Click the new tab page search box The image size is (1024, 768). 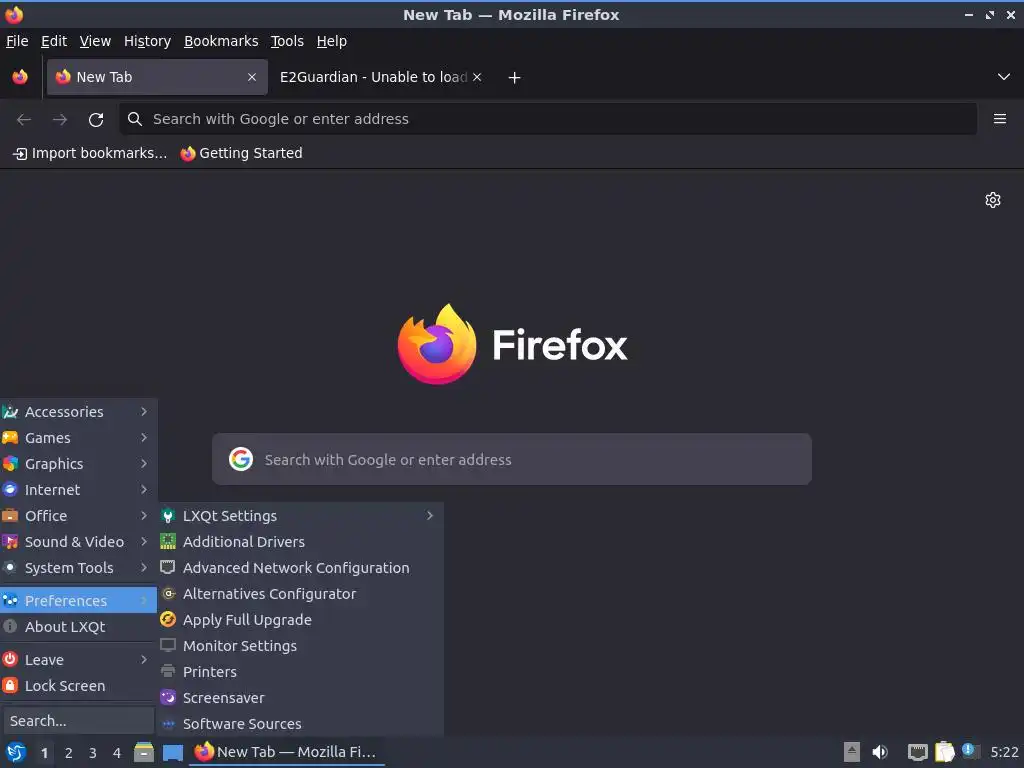point(512,459)
